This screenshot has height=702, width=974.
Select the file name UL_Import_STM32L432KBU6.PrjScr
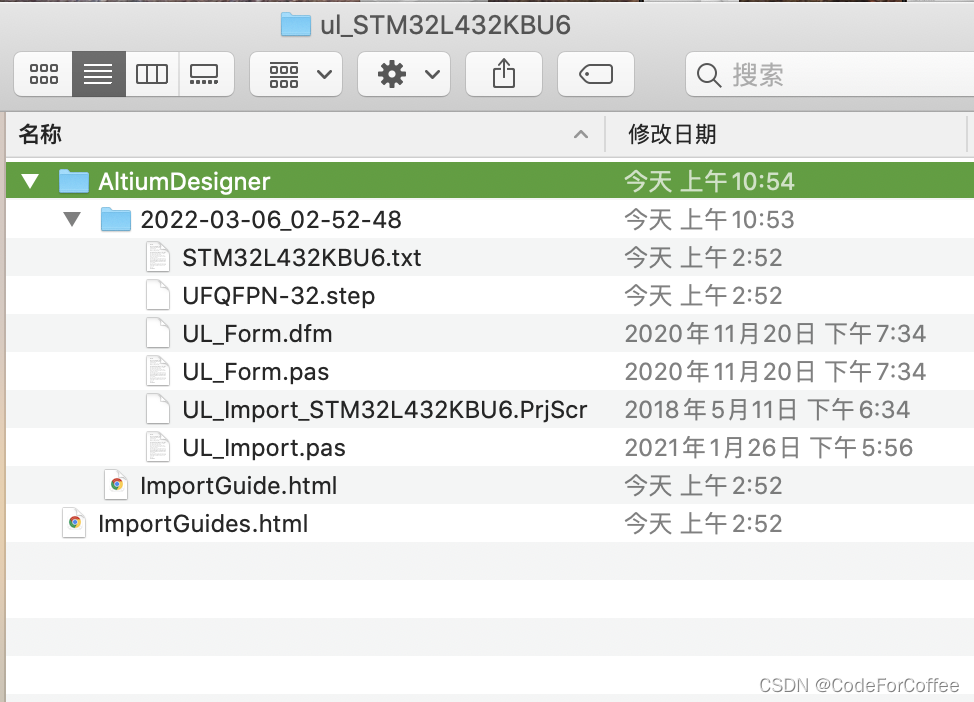pyautogui.click(x=385, y=409)
